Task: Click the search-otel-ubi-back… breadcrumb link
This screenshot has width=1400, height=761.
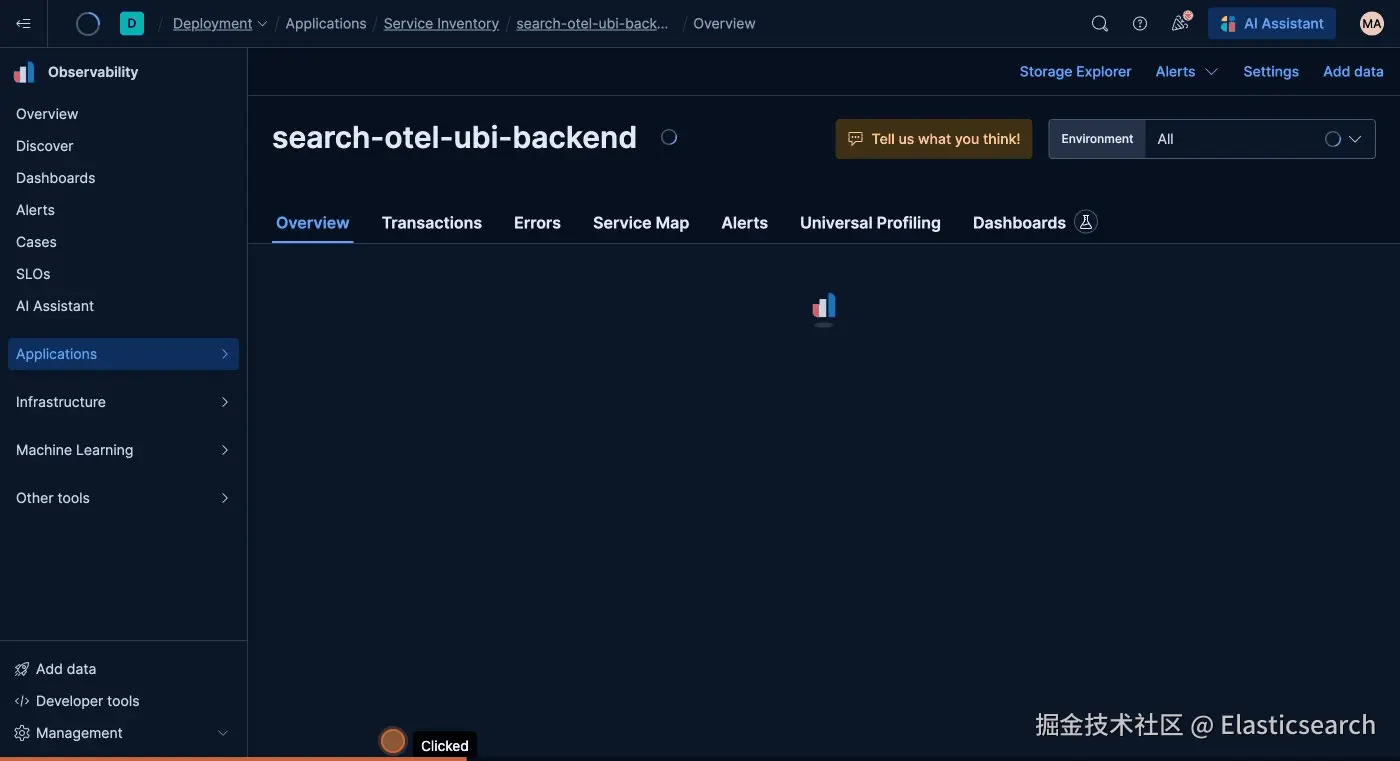Action: click(592, 23)
